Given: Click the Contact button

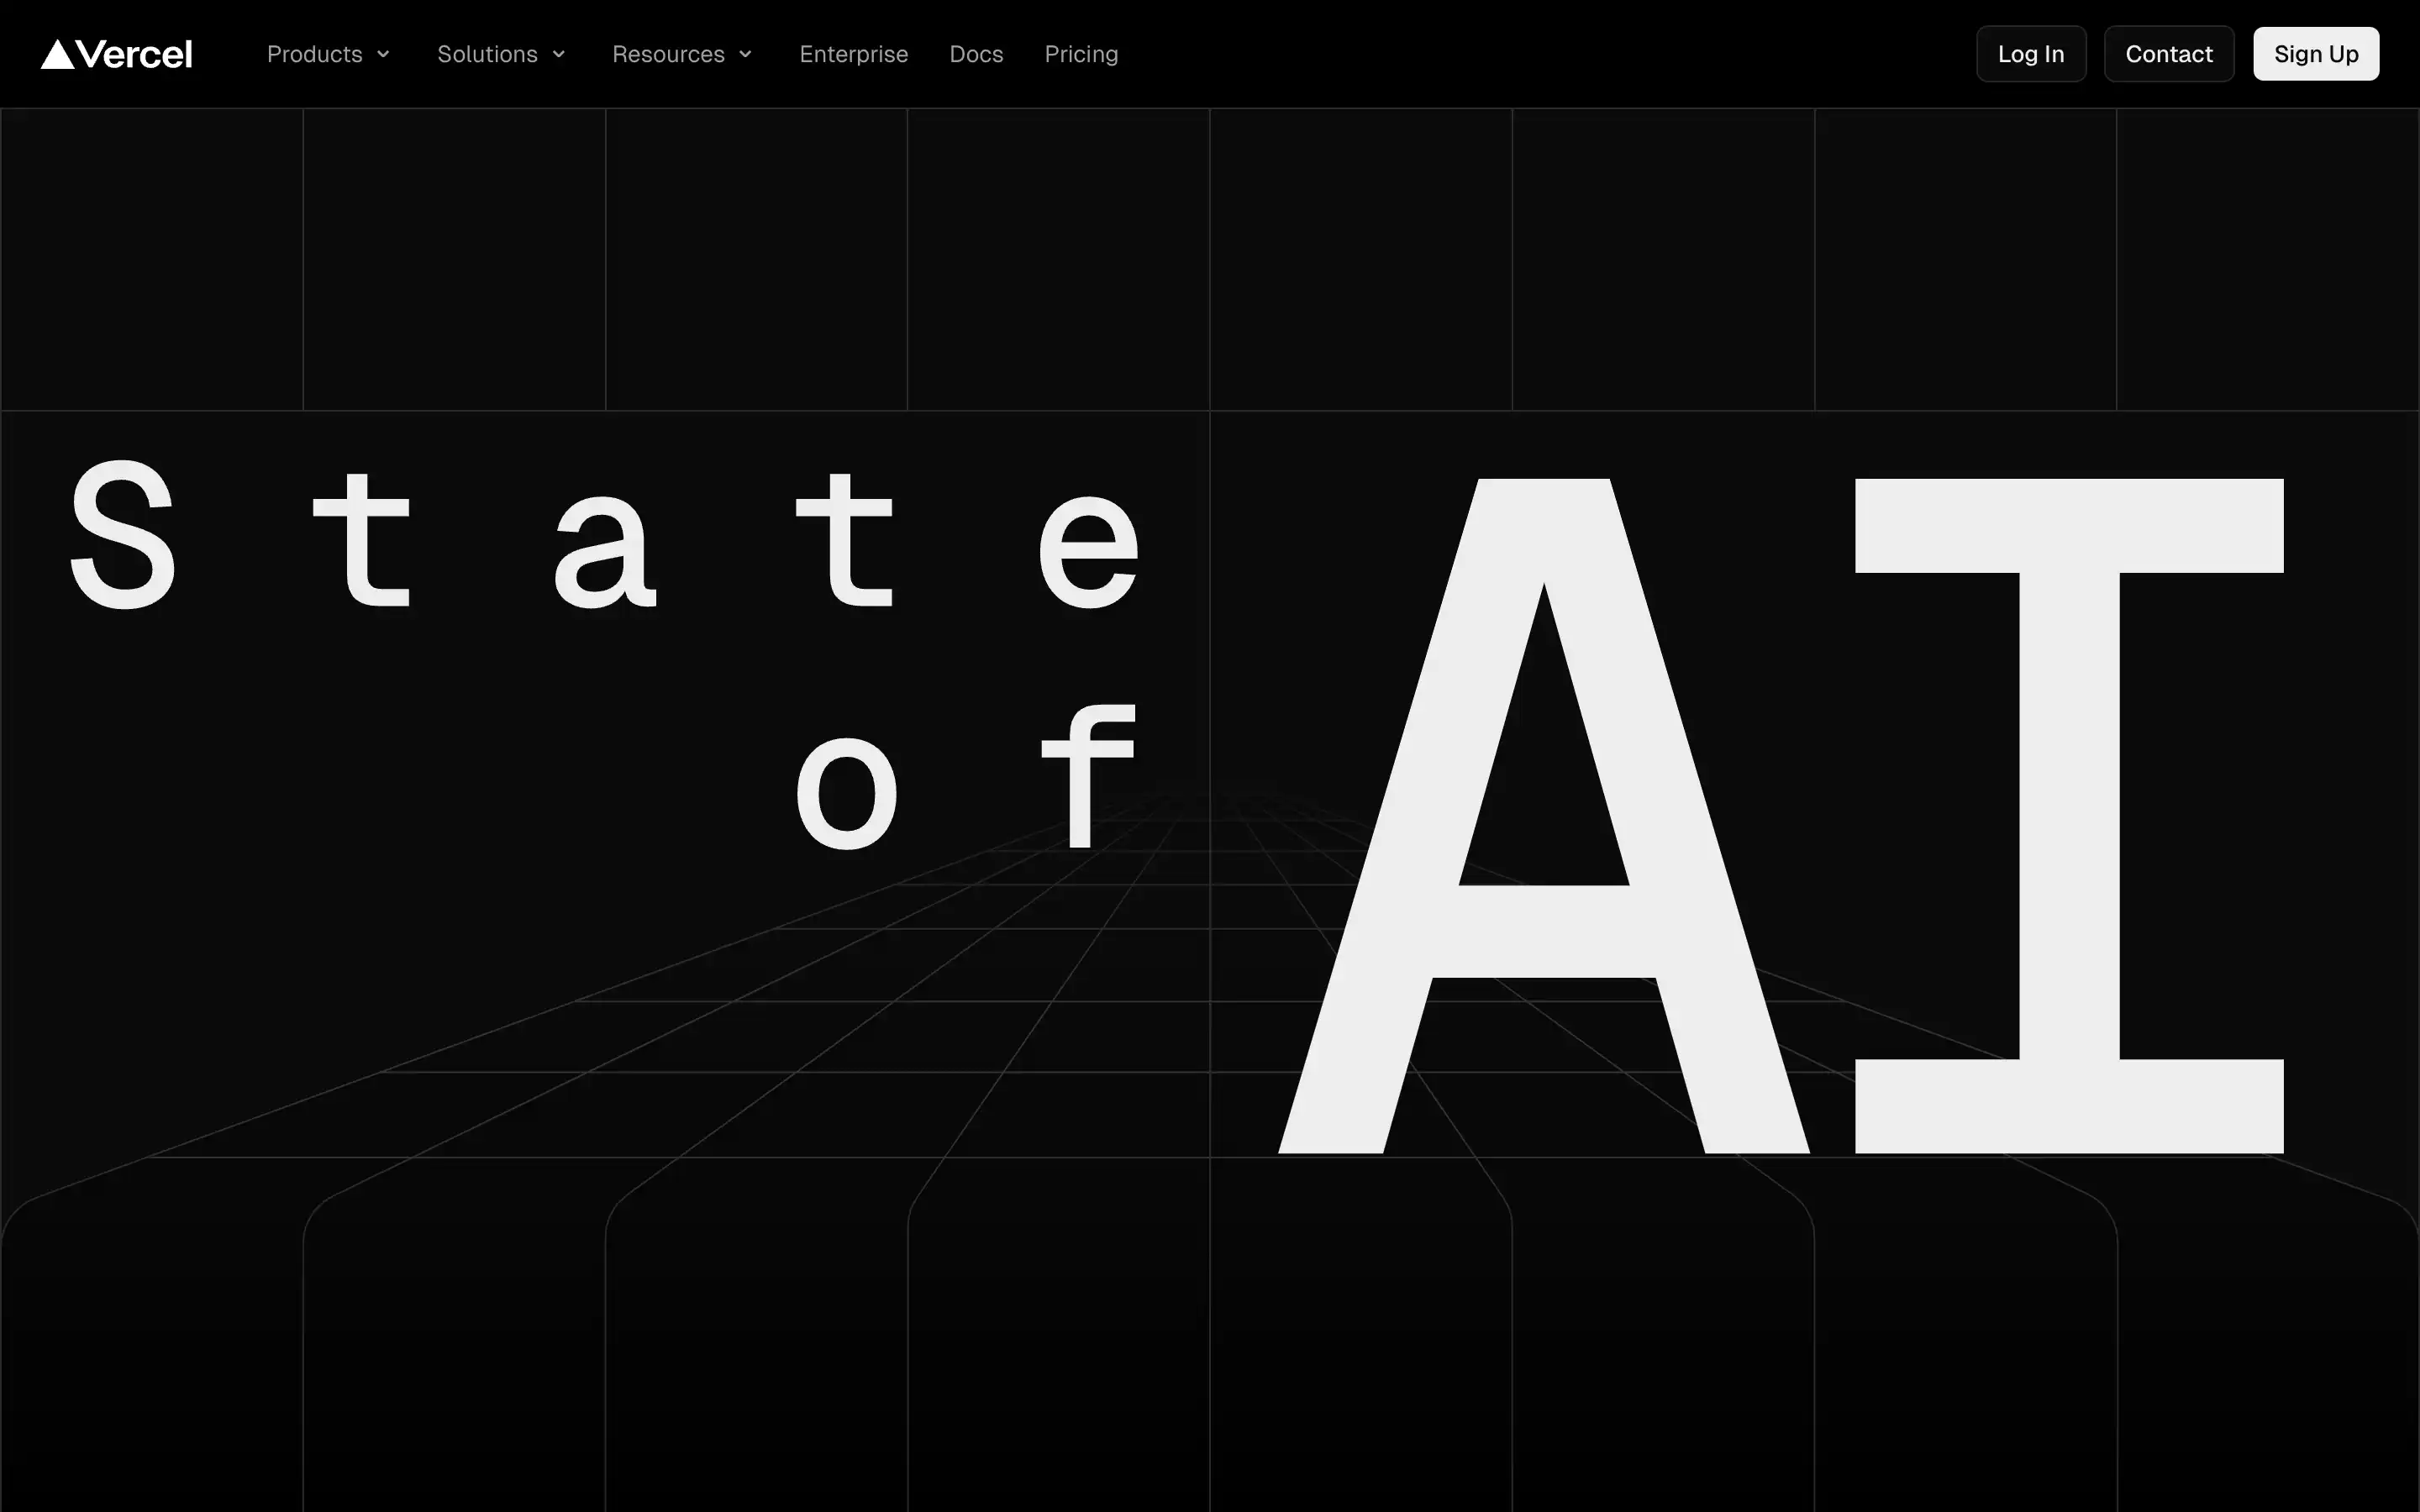Looking at the screenshot, I should coord(2169,54).
